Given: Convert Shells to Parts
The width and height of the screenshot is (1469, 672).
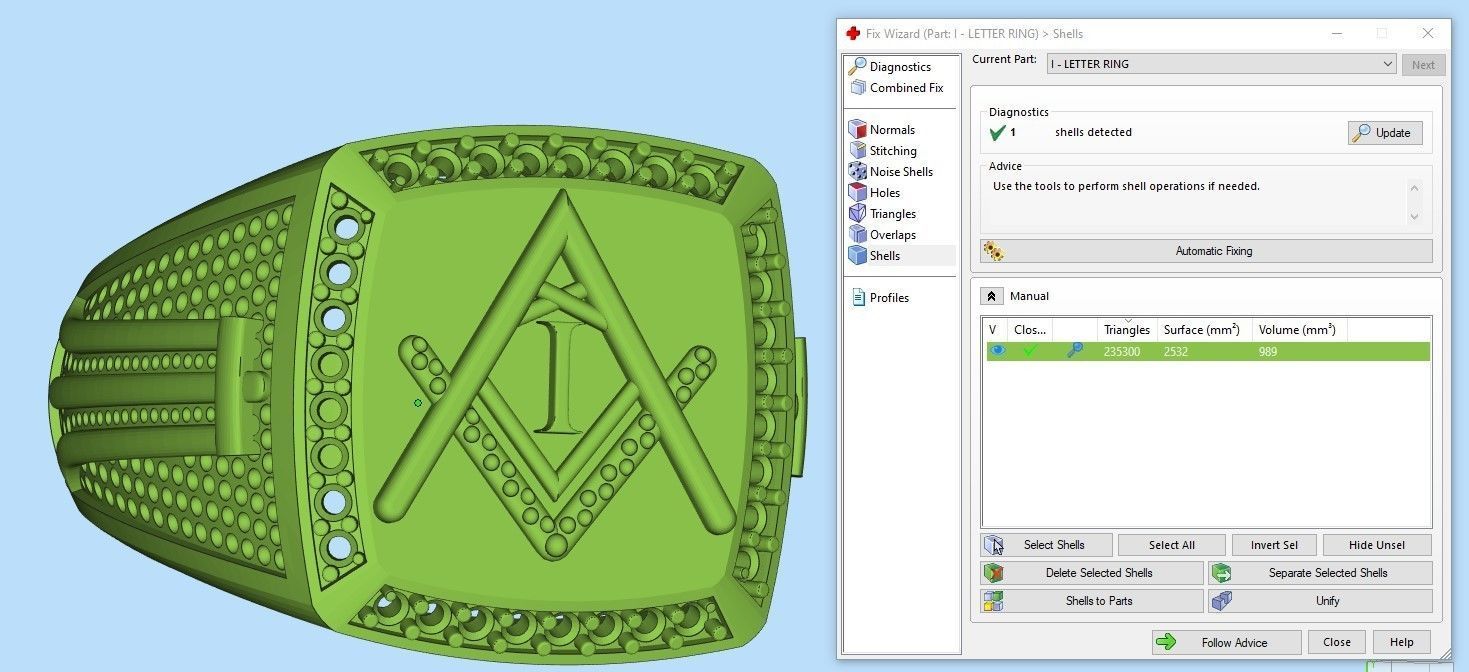Looking at the screenshot, I should click(1092, 601).
